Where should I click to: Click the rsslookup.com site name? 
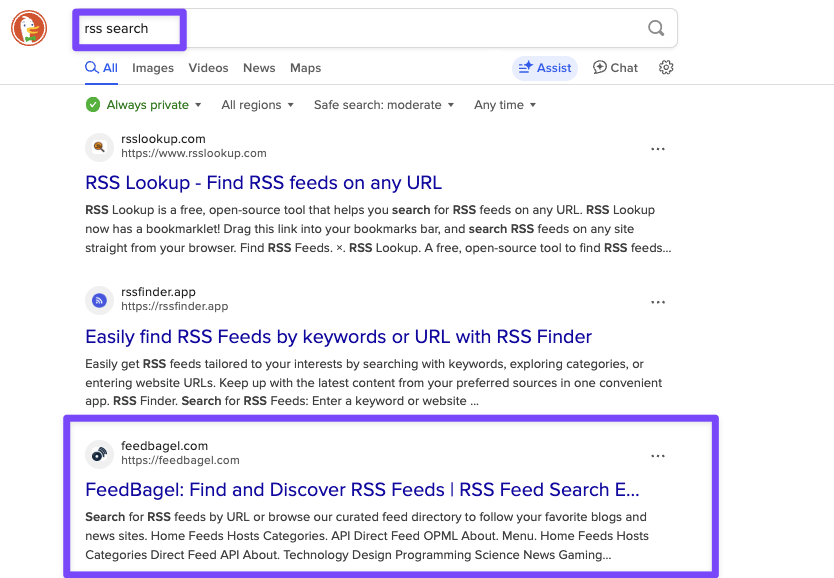click(x=163, y=139)
